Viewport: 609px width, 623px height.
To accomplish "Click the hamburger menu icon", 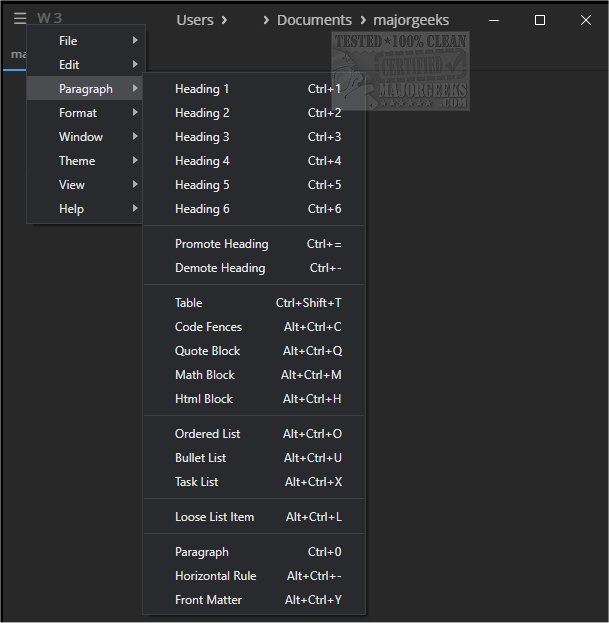I will 20,19.
